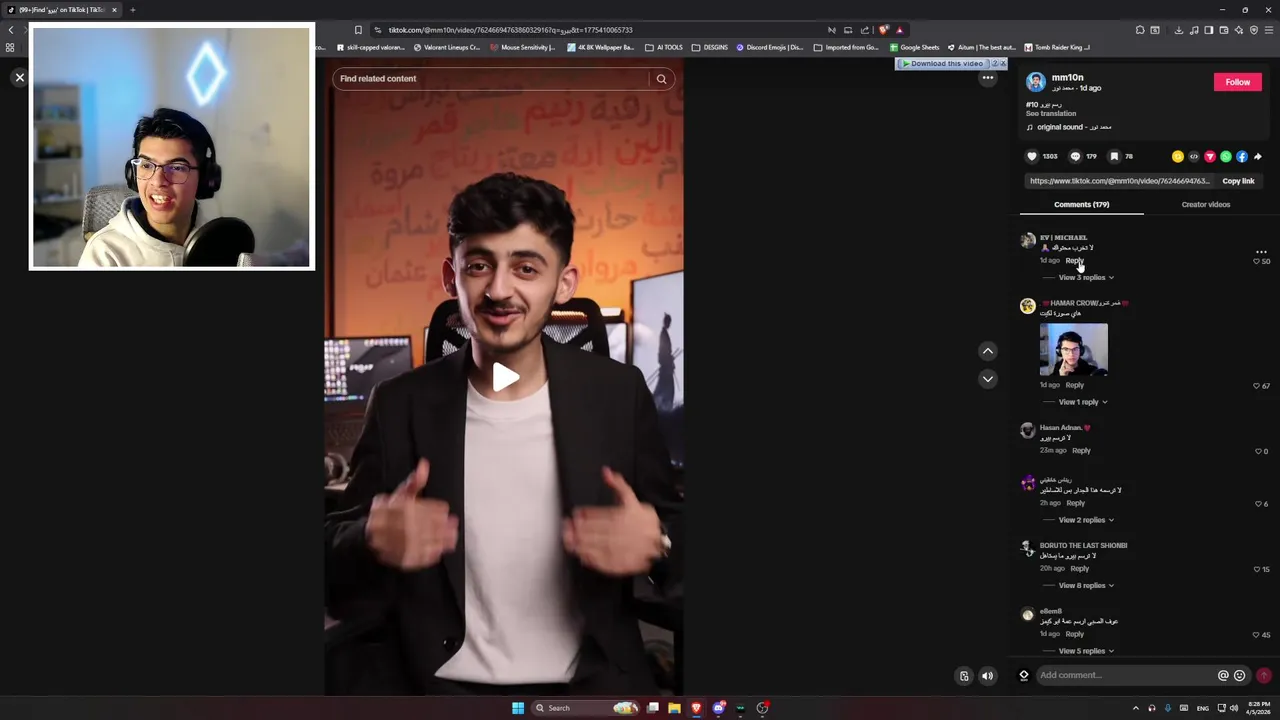
Task: Insert mention with @ icon in comment box
Action: (x=1223, y=676)
